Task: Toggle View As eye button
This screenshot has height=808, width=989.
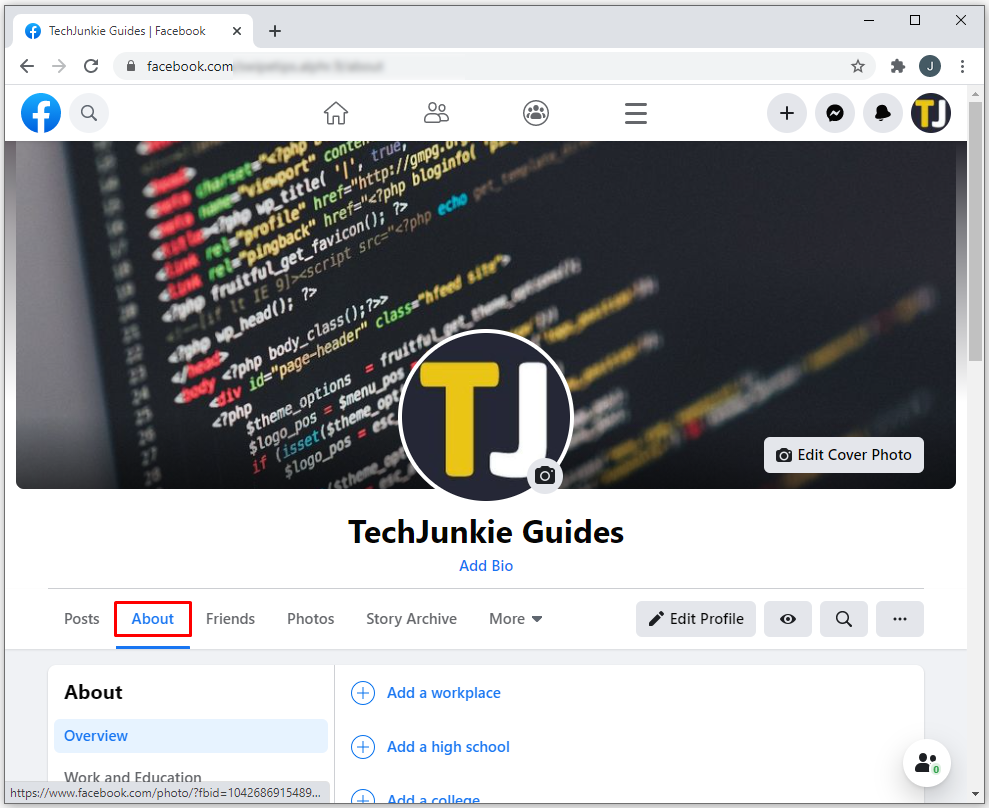Action: [788, 619]
